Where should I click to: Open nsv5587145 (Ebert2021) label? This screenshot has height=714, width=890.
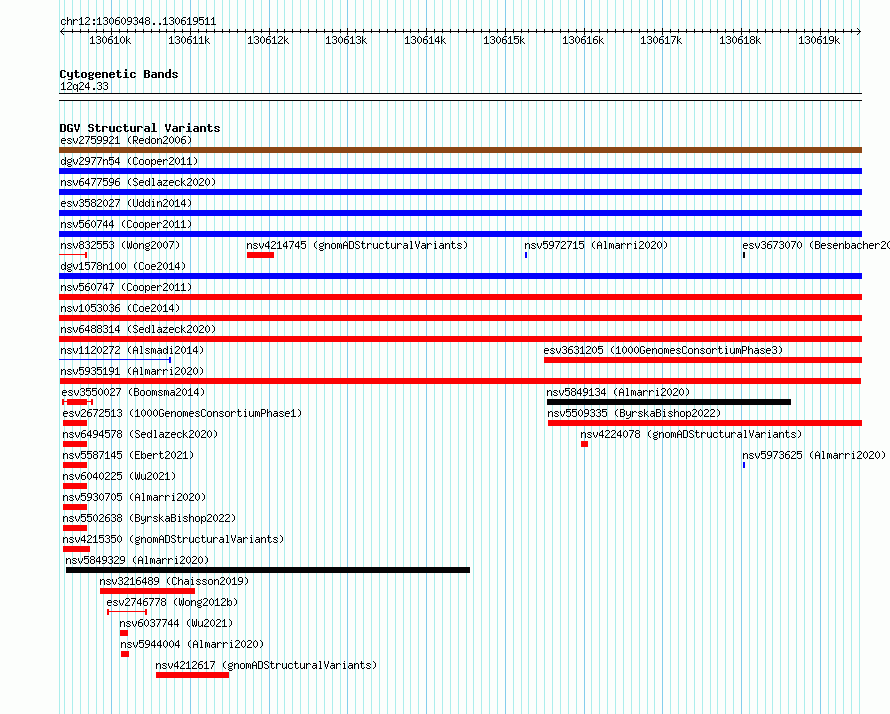(128, 455)
